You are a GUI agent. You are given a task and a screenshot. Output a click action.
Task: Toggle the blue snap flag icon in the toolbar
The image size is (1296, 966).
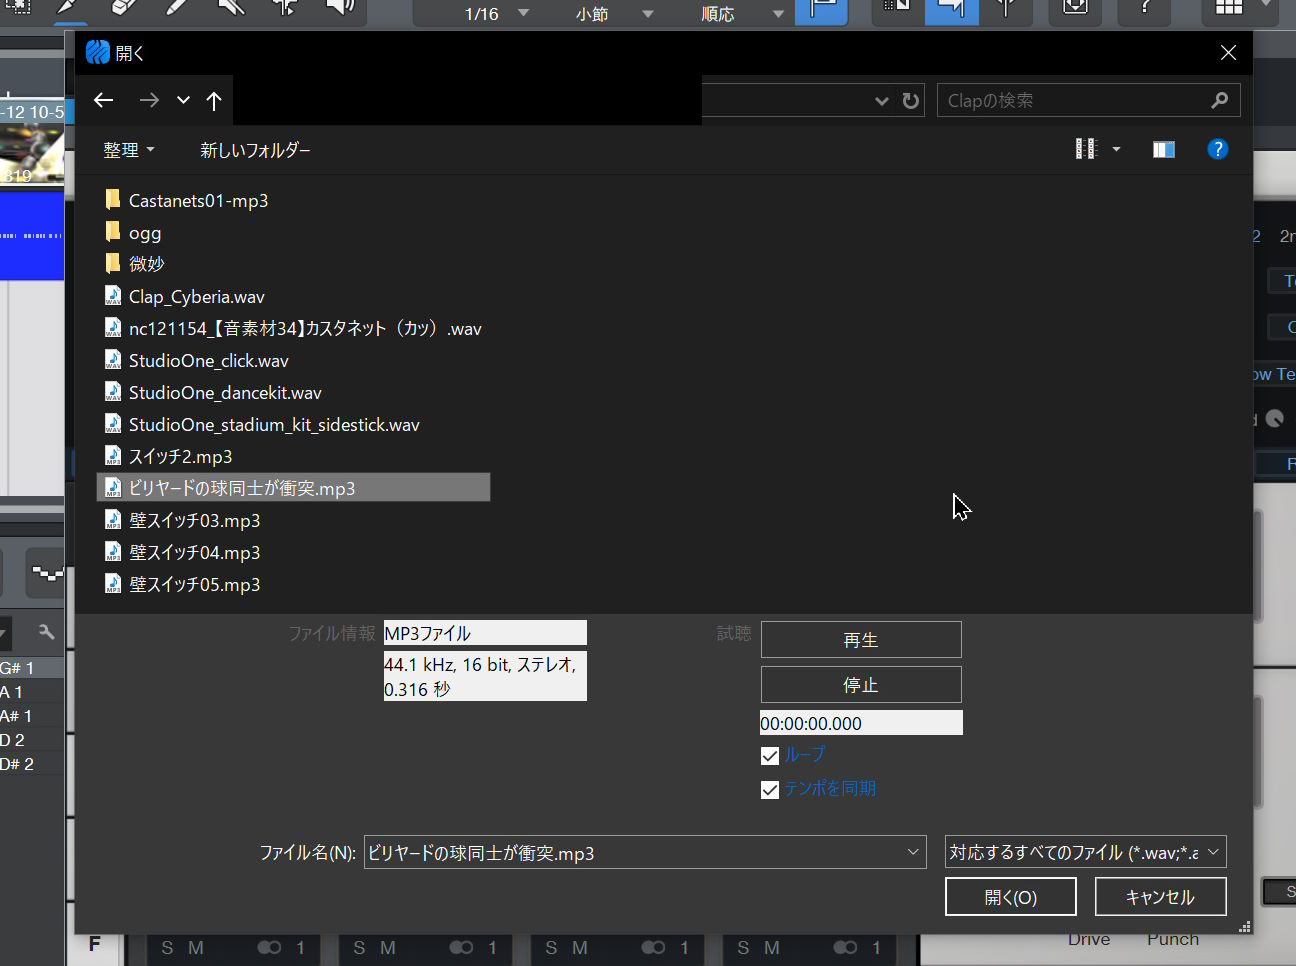[x=821, y=11]
